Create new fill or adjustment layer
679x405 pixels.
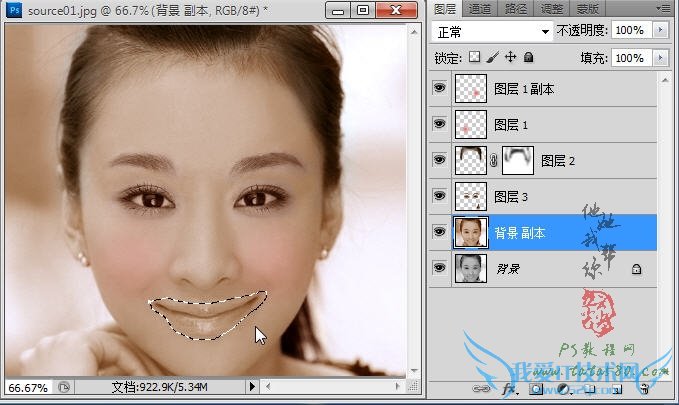click(x=563, y=389)
